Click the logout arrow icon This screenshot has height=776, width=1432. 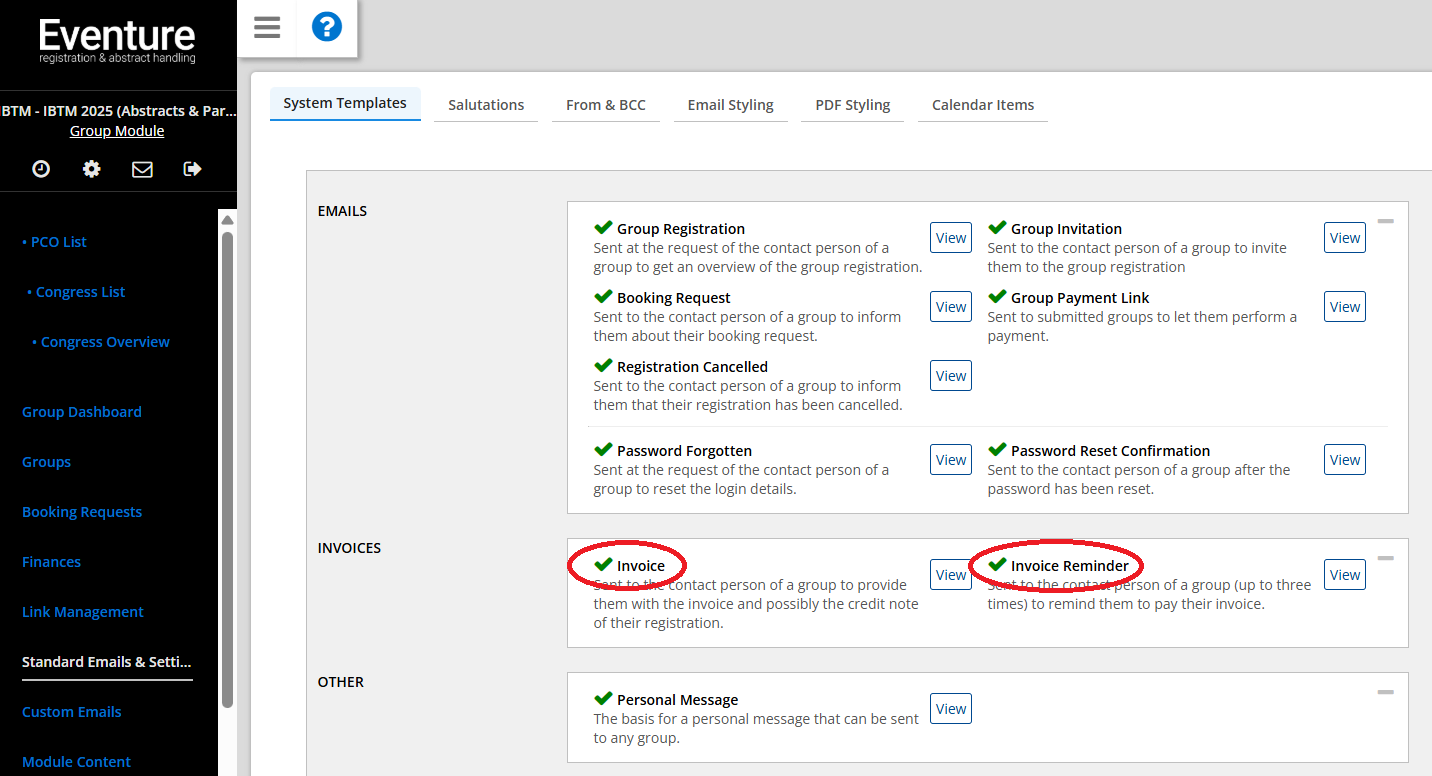[193, 169]
